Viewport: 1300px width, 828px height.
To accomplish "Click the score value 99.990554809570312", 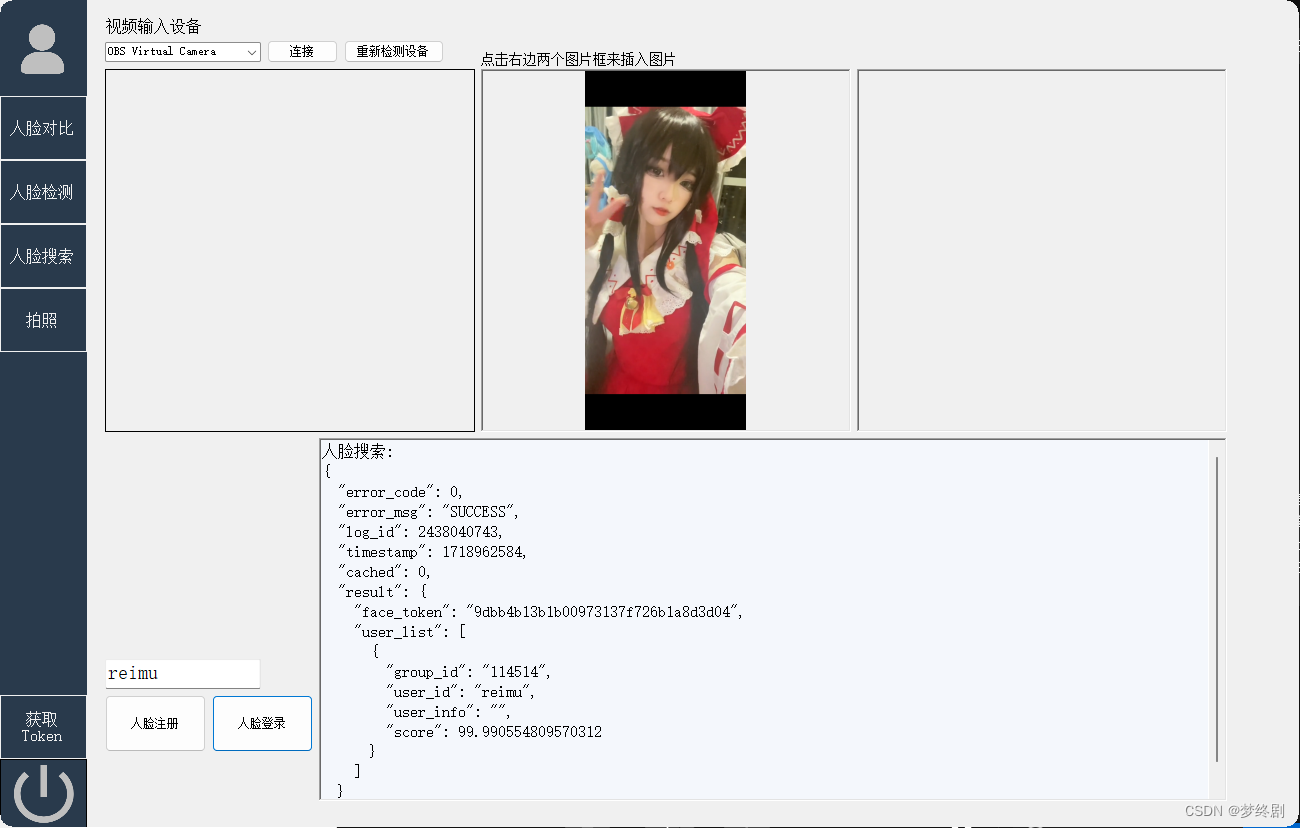I will pos(530,732).
